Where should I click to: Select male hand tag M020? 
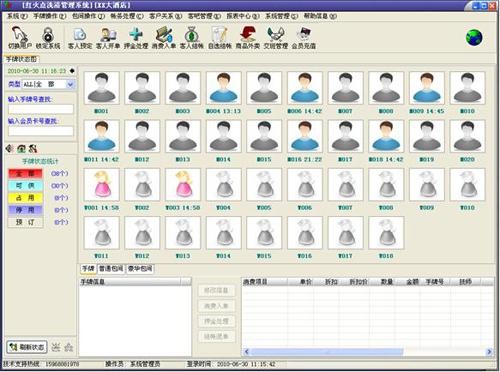click(467, 136)
